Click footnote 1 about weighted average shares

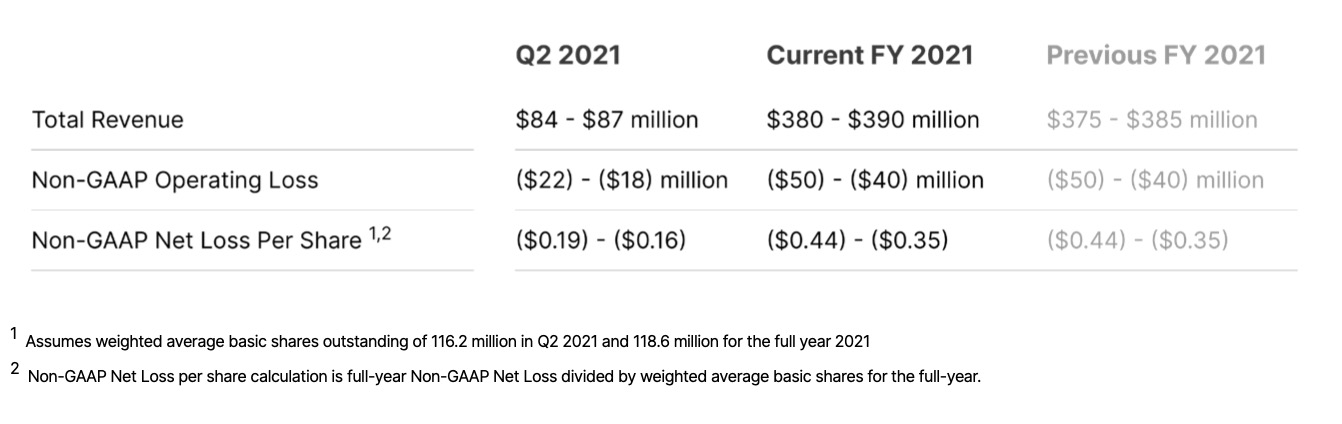[x=447, y=342]
